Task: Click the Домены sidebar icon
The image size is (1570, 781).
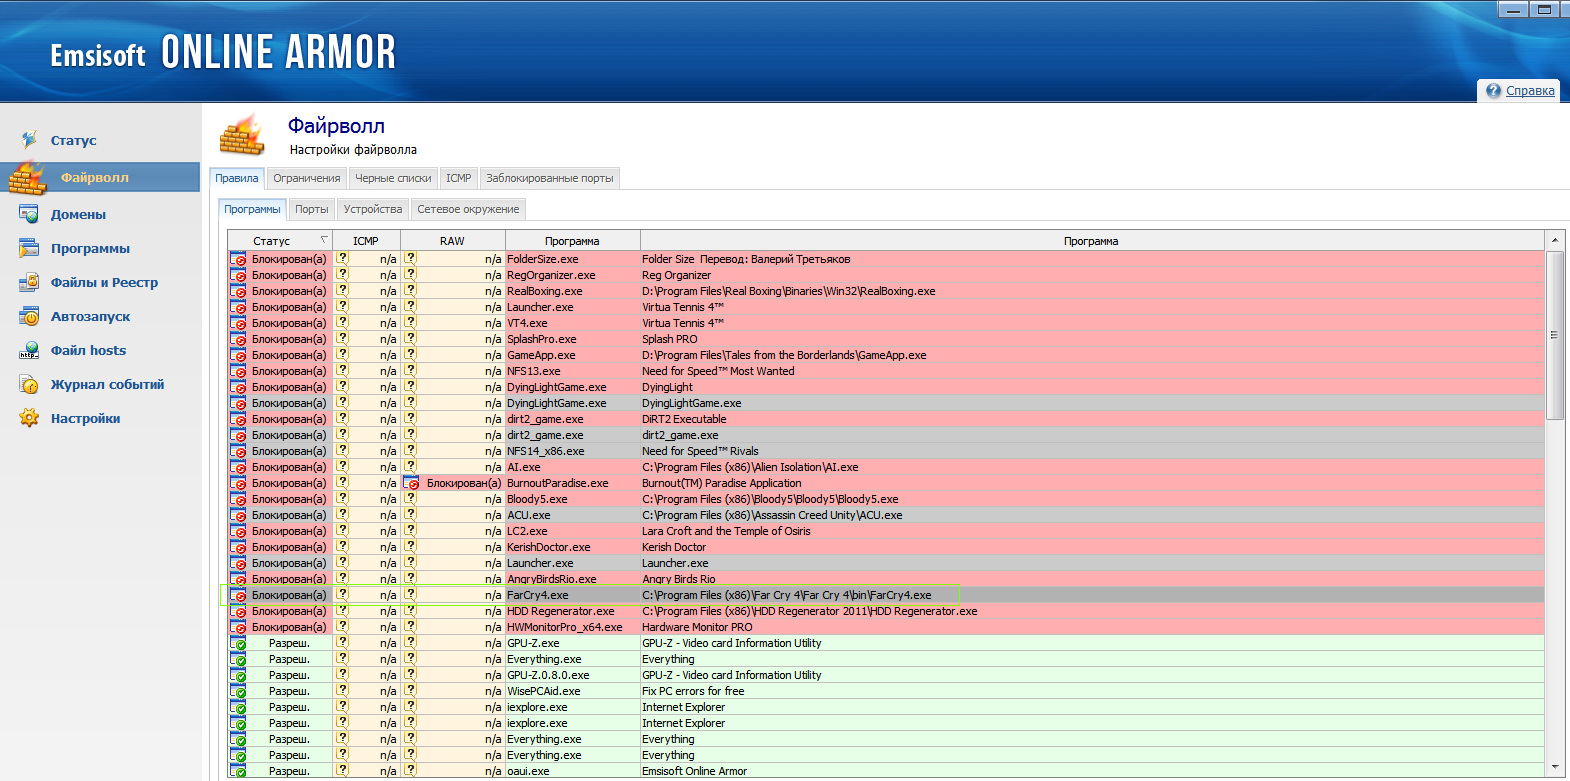Action: point(29,214)
